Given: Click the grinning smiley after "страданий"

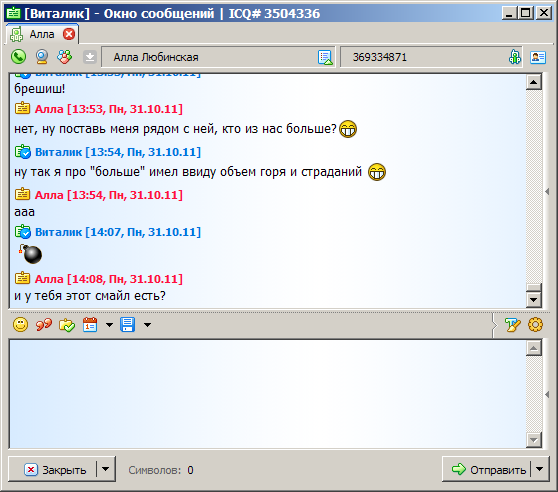Looking at the screenshot, I should click(x=377, y=172).
